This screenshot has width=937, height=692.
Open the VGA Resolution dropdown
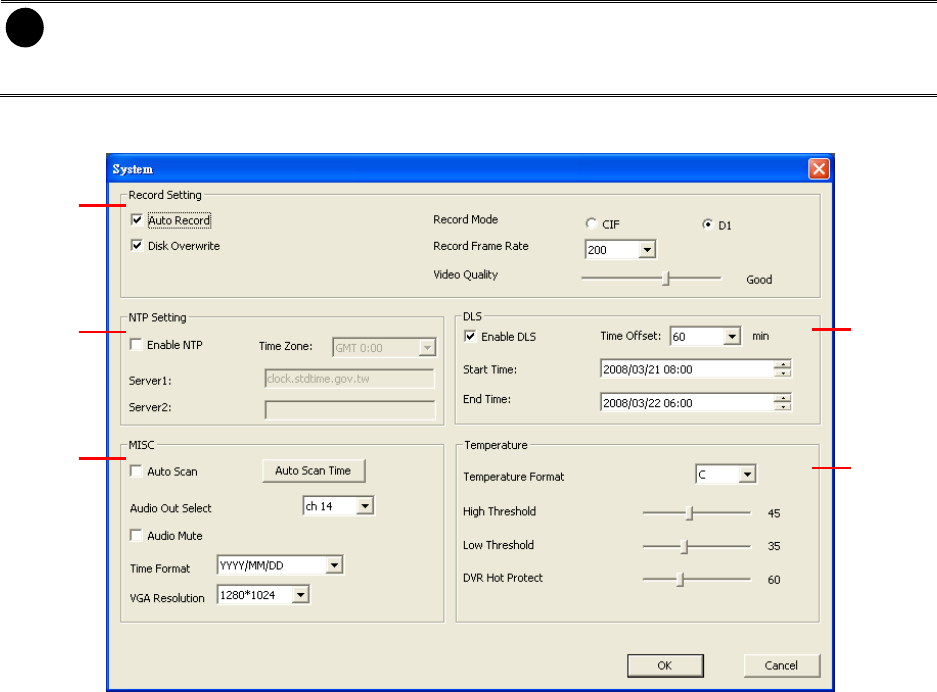tap(301, 596)
